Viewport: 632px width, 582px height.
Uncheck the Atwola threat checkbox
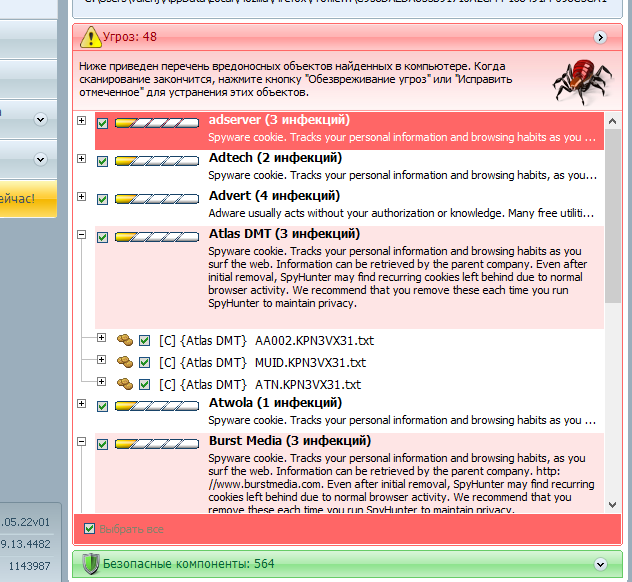coord(103,406)
